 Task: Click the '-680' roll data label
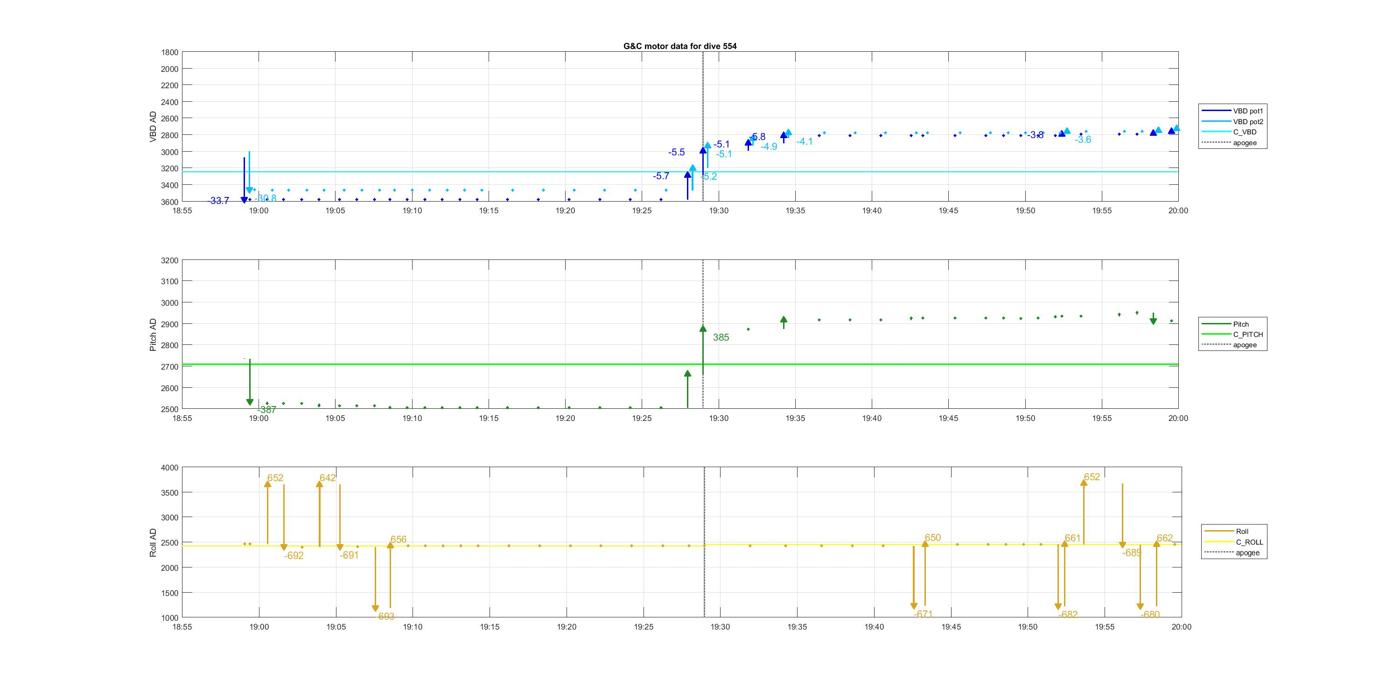click(x=1150, y=615)
